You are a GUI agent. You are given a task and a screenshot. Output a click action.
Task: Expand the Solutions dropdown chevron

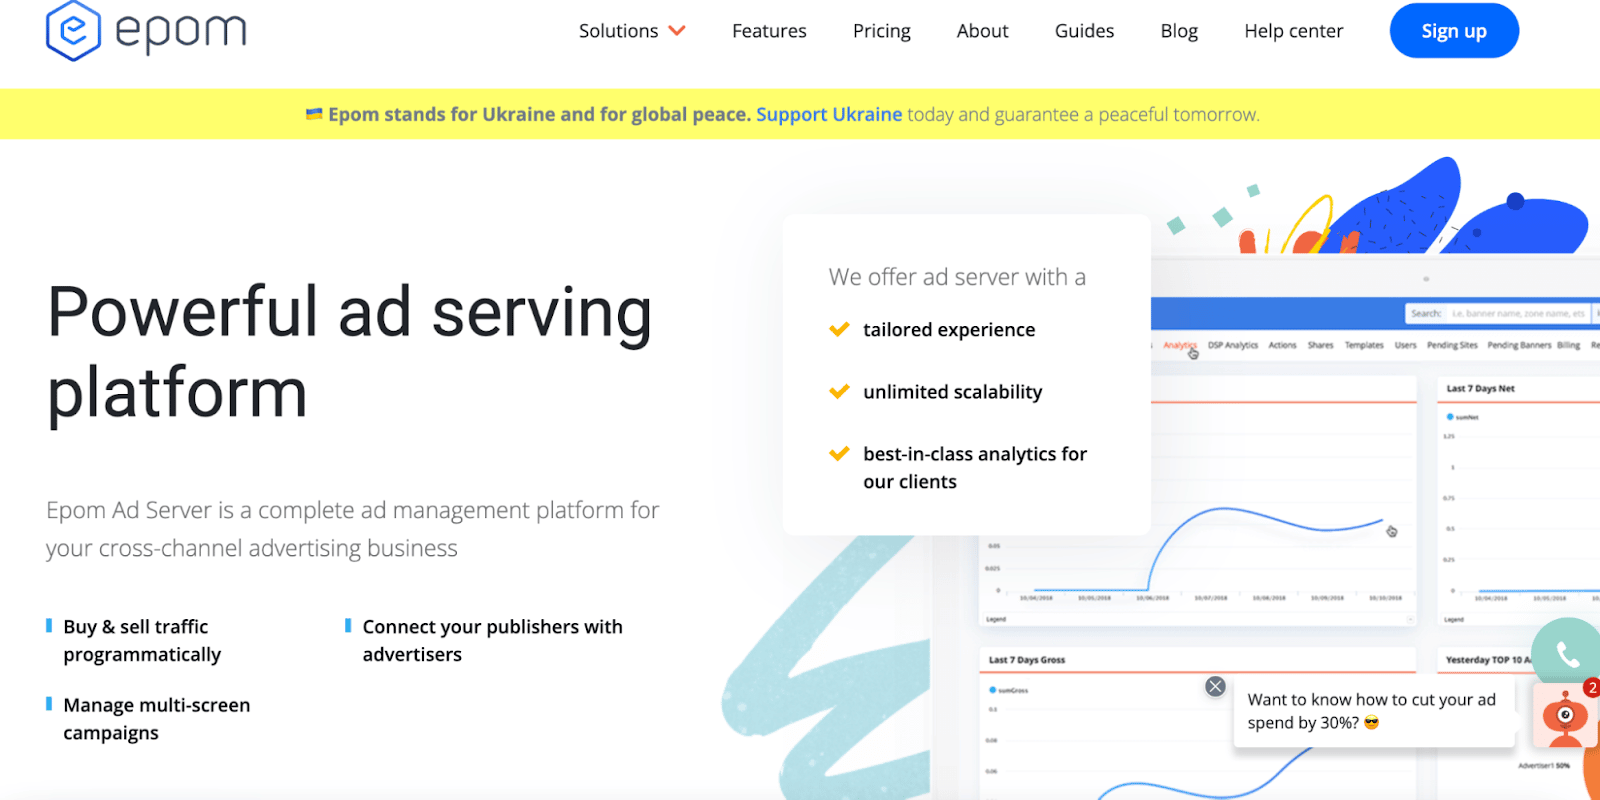tap(677, 31)
